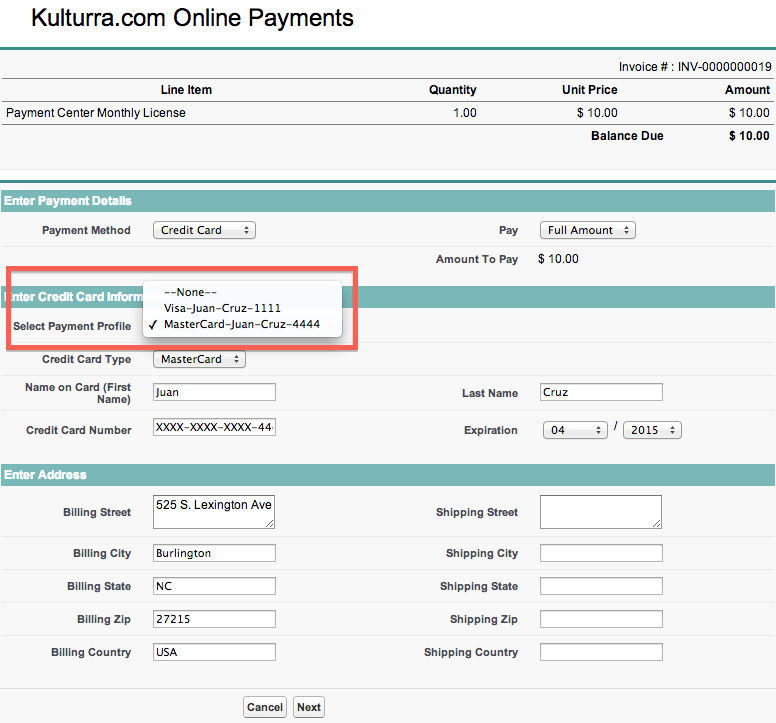This screenshot has height=723, width=776.
Task: Click the Amount column header
Action: coord(747,90)
